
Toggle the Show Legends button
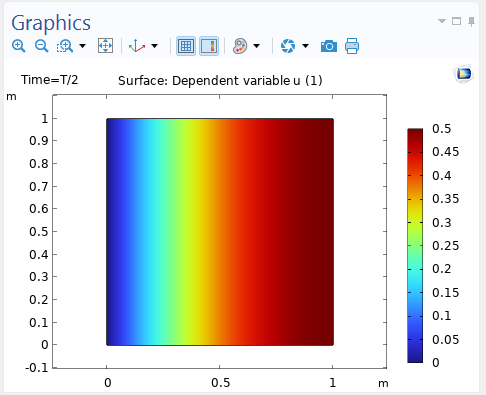(x=209, y=46)
